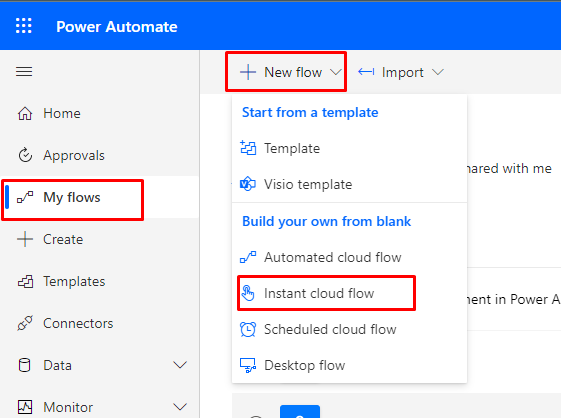The width and height of the screenshot is (561, 418).
Task: Click the Power Automate title
Action: 117,27
